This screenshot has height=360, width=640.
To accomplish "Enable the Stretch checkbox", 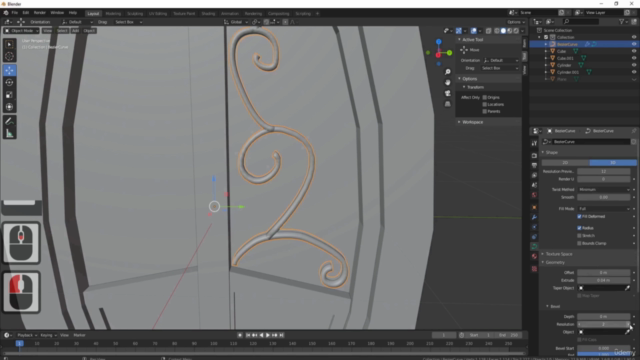I will (x=579, y=236).
